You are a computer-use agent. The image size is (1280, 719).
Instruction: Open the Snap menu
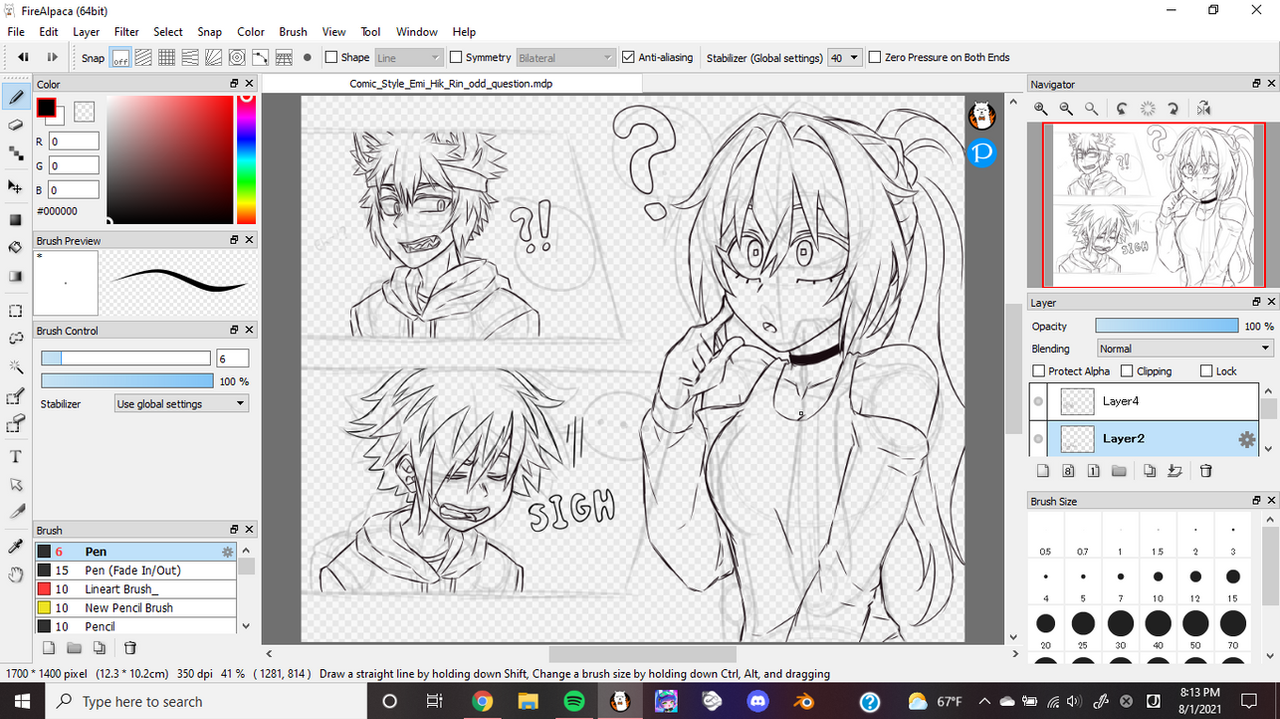210,32
